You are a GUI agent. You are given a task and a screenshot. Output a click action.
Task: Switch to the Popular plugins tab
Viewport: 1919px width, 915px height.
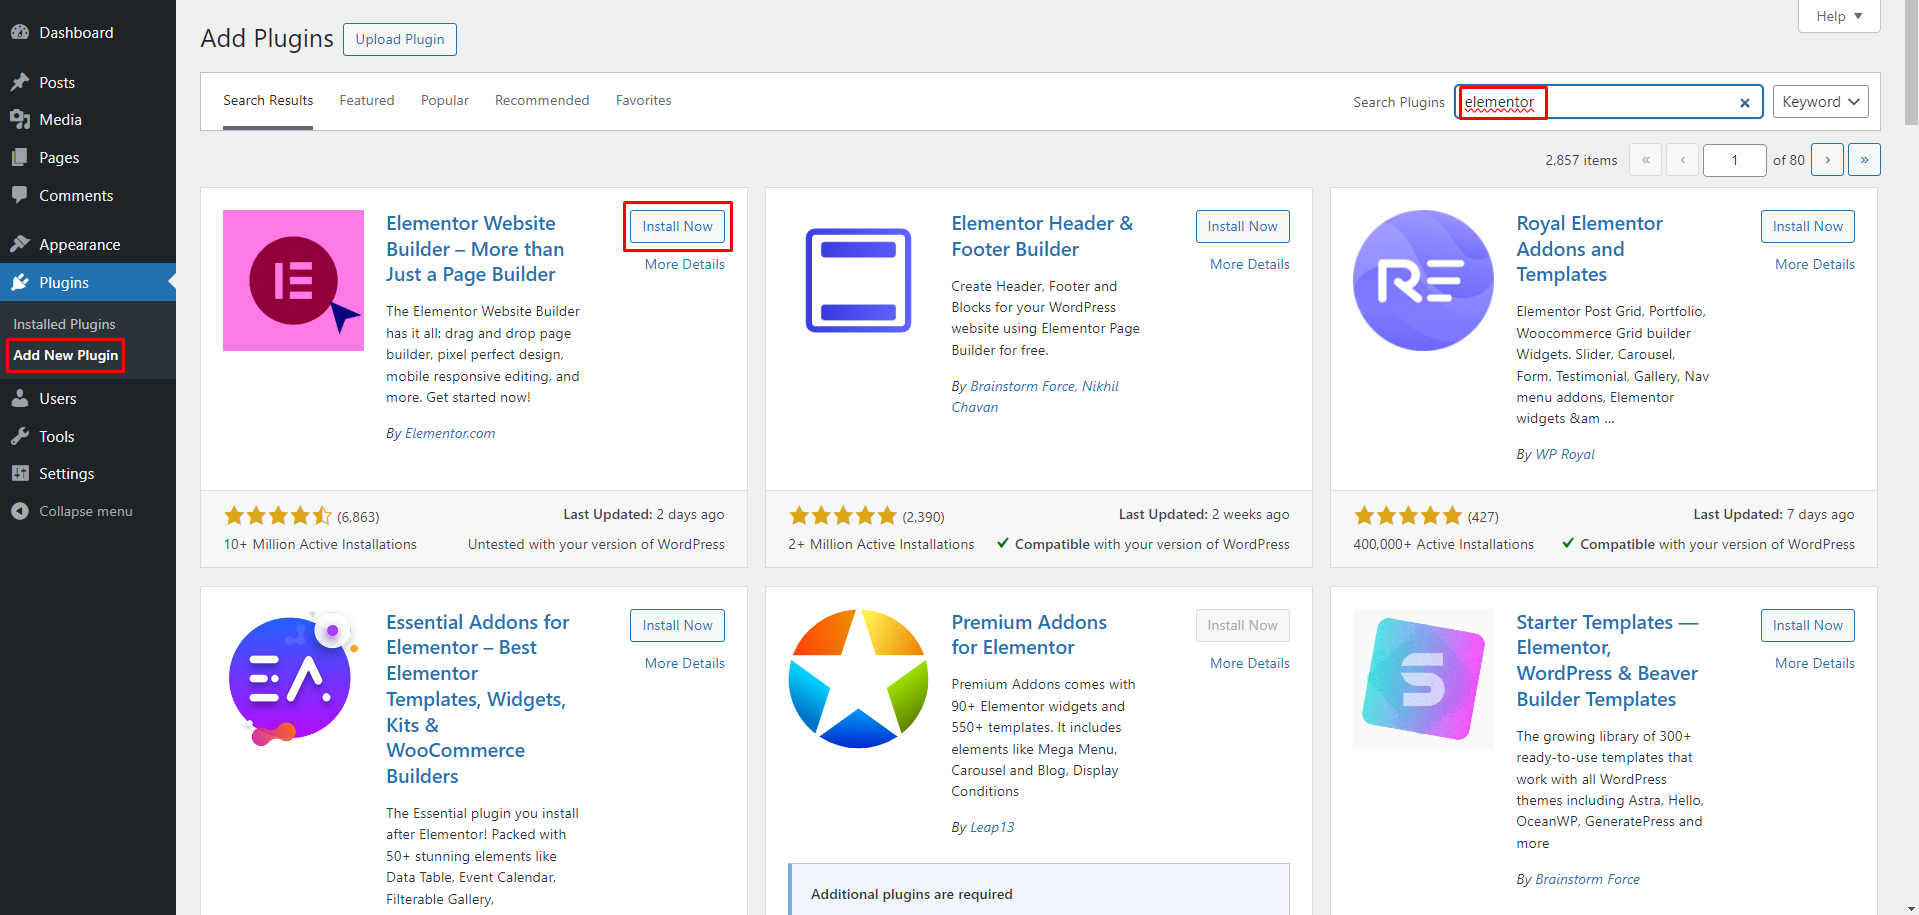click(444, 100)
